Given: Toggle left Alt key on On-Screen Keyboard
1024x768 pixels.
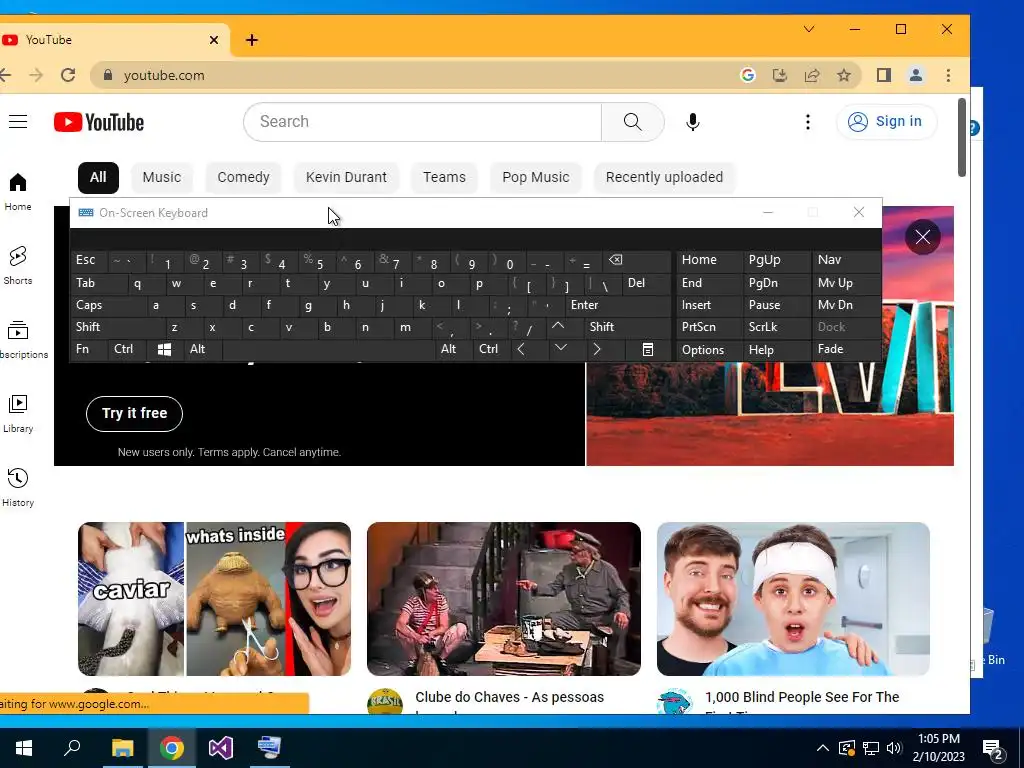Looking at the screenshot, I should 197,349.
